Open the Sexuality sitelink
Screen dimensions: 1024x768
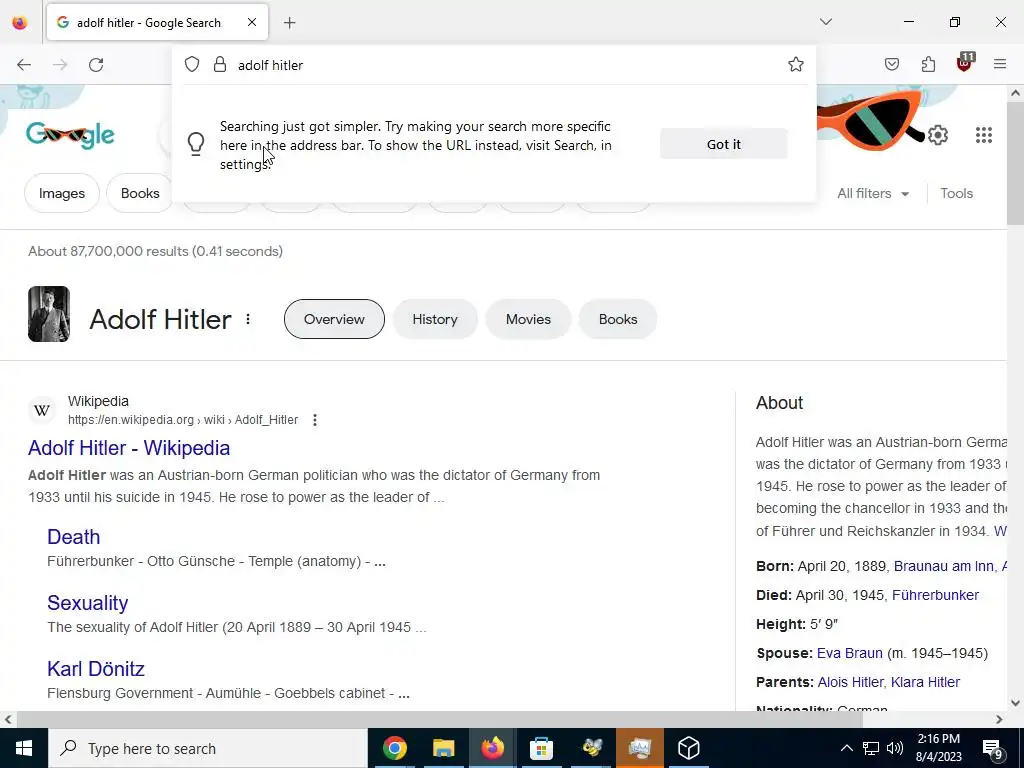tap(88, 603)
